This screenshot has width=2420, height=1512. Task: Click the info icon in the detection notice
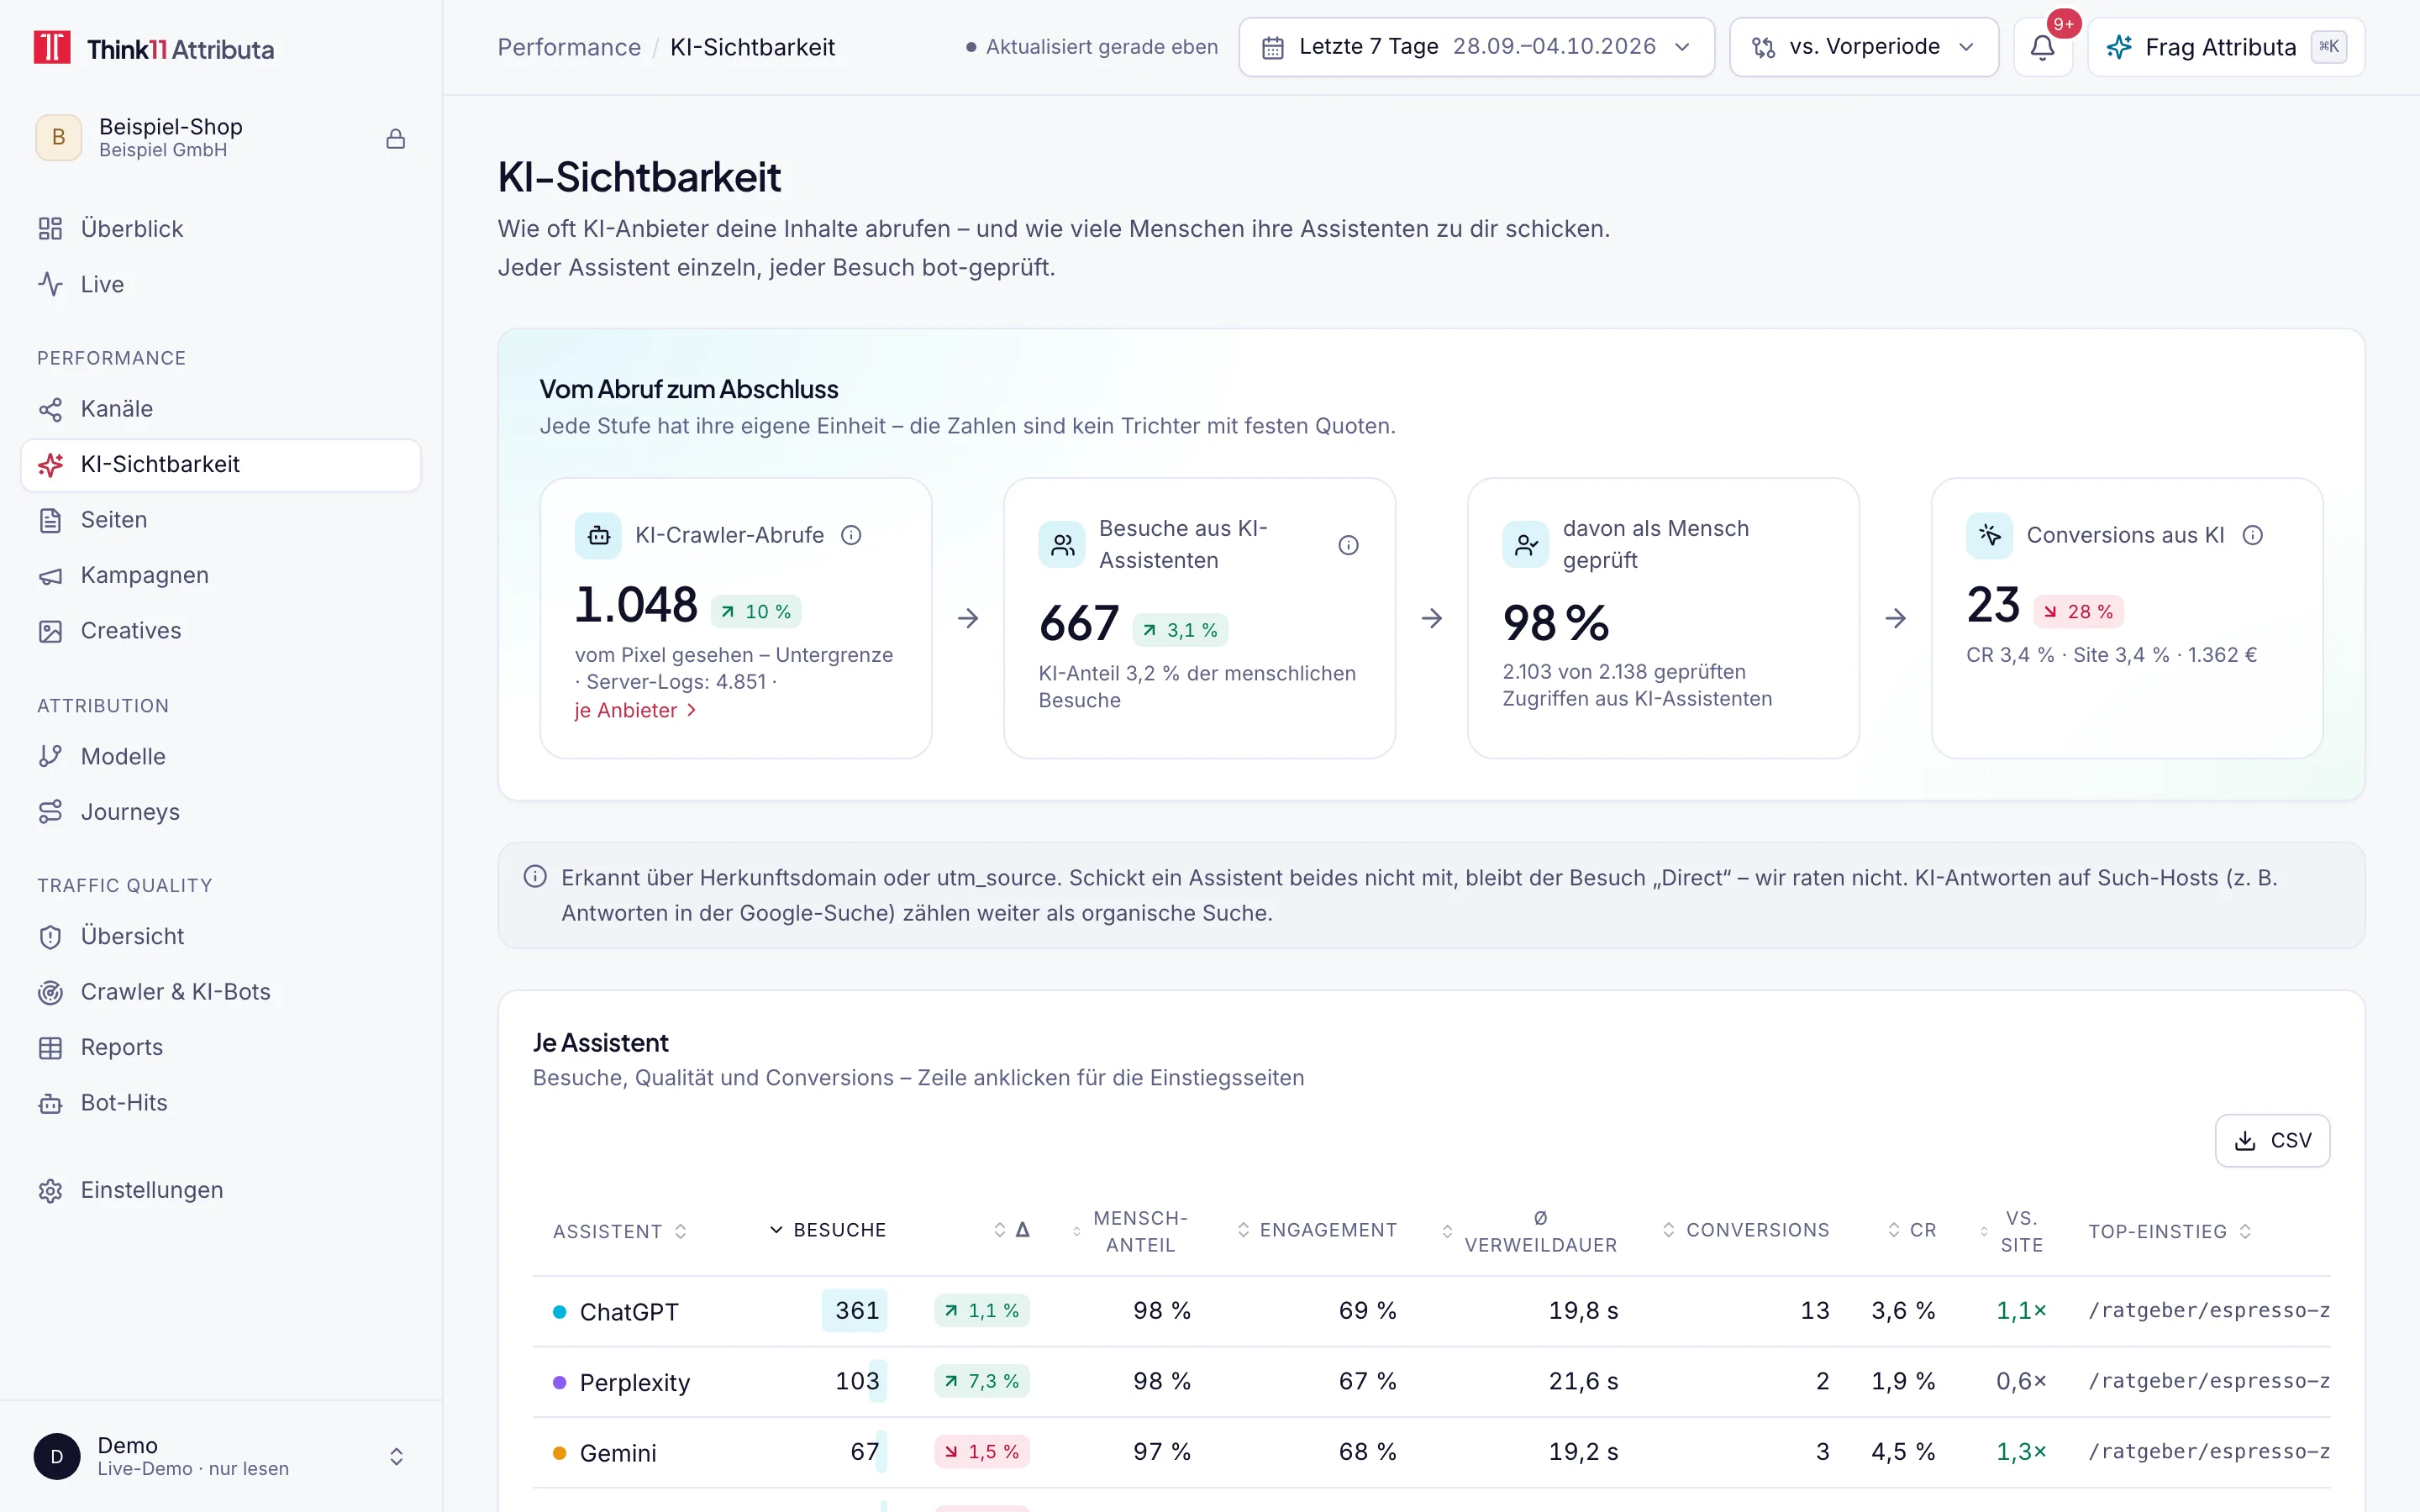(535, 877)
